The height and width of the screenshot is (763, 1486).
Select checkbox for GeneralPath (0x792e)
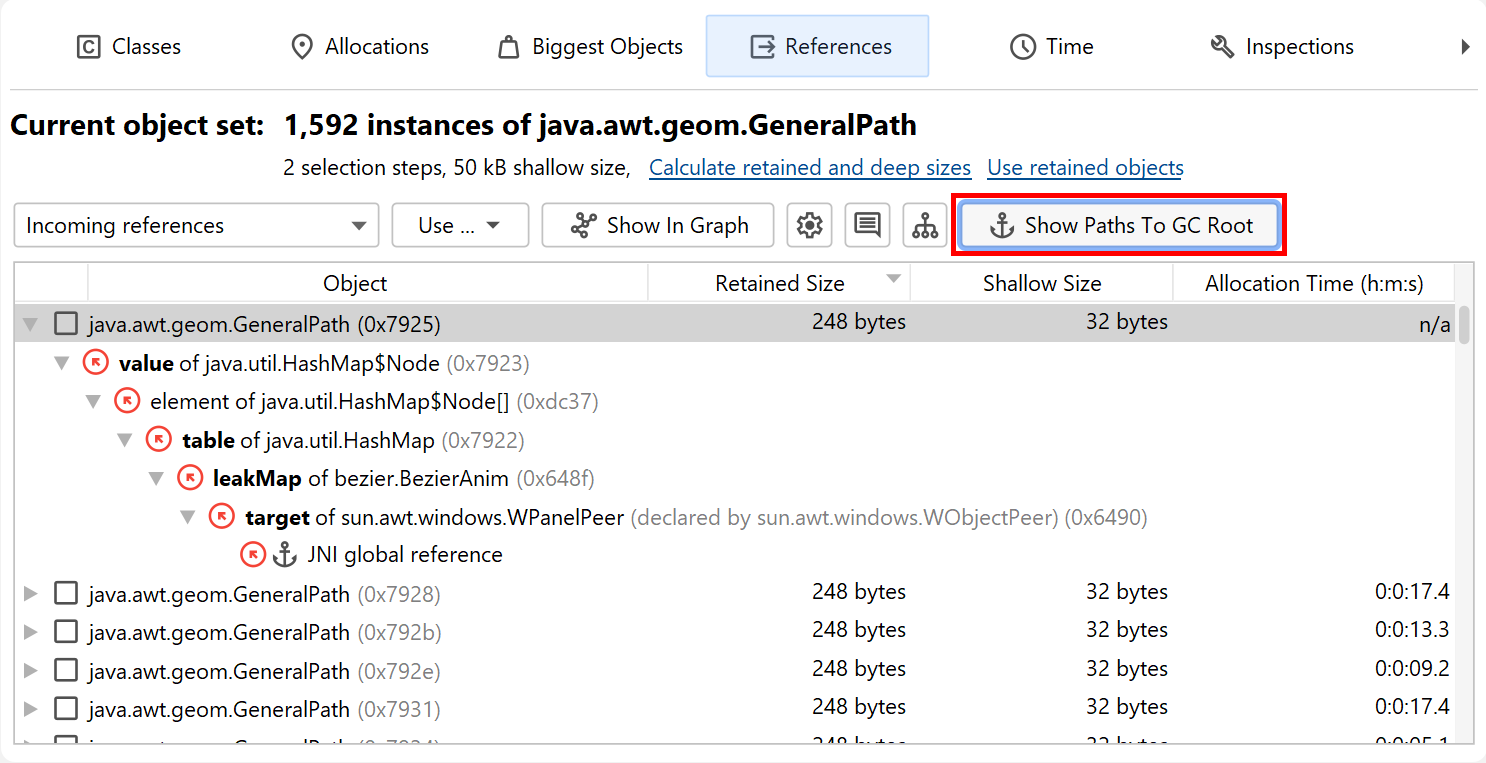tap(66, 671)
